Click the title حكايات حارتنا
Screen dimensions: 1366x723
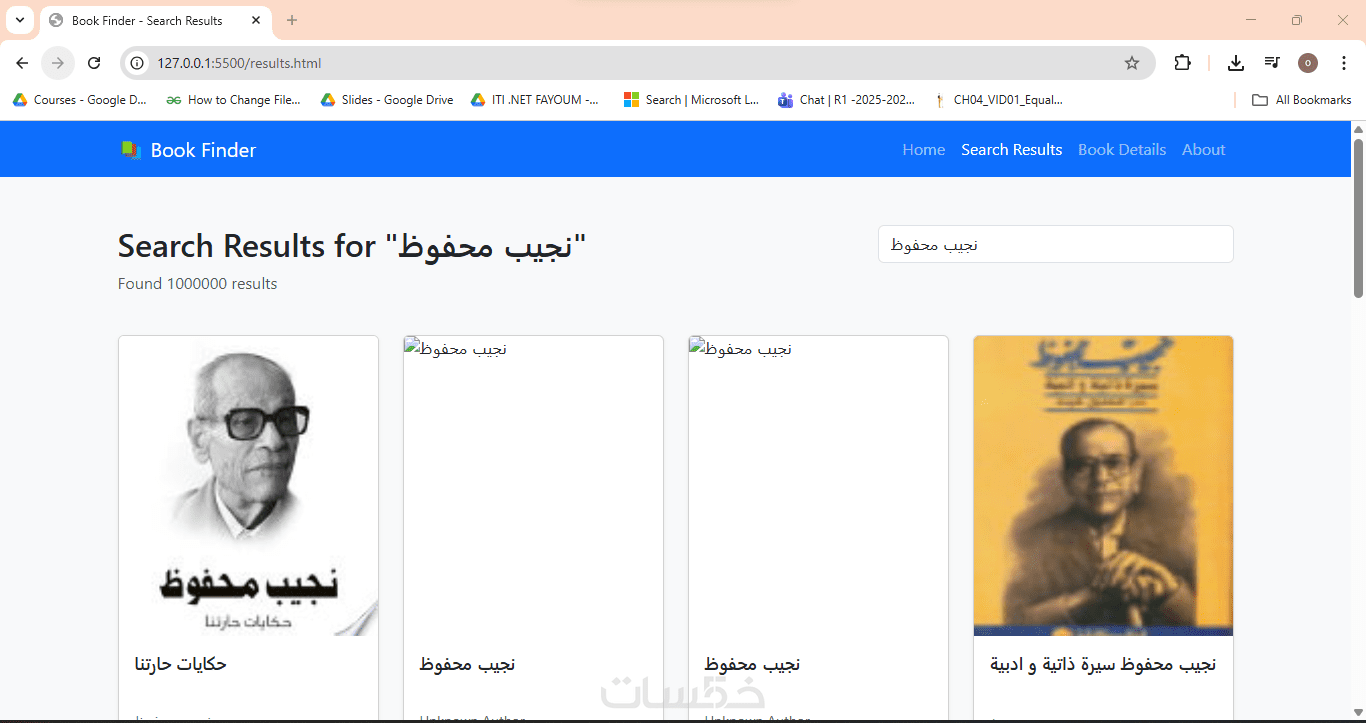181,664
